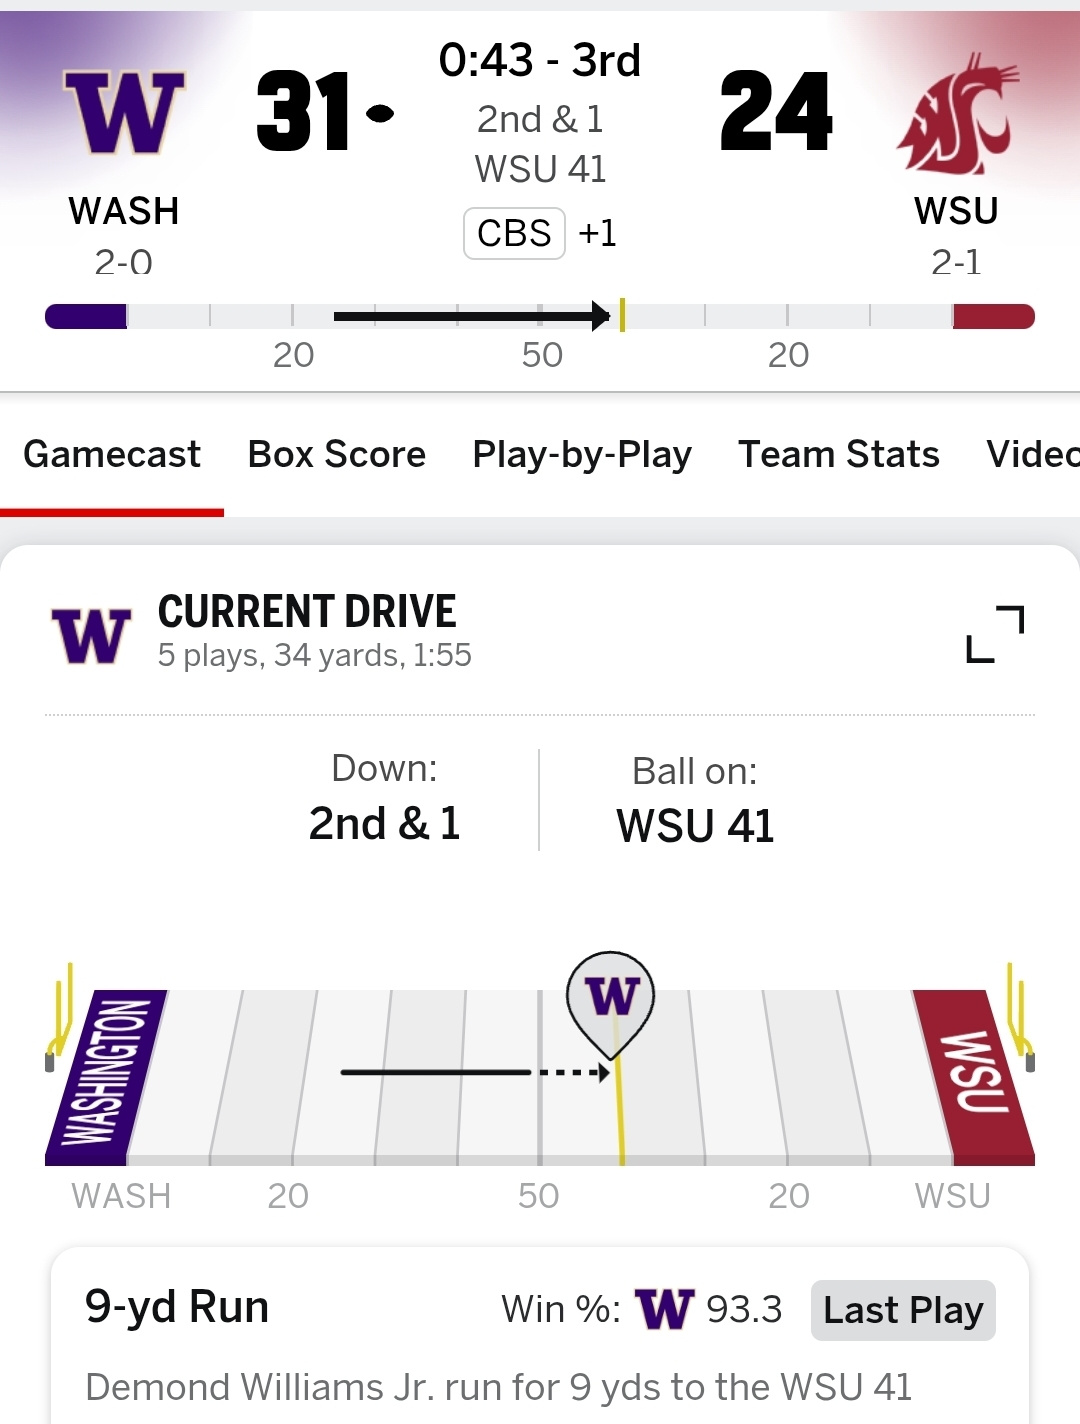Select the Team Stats tab
This screenshot has height=1424, width=1080.
pyautogui.click(x=839, y=455)
